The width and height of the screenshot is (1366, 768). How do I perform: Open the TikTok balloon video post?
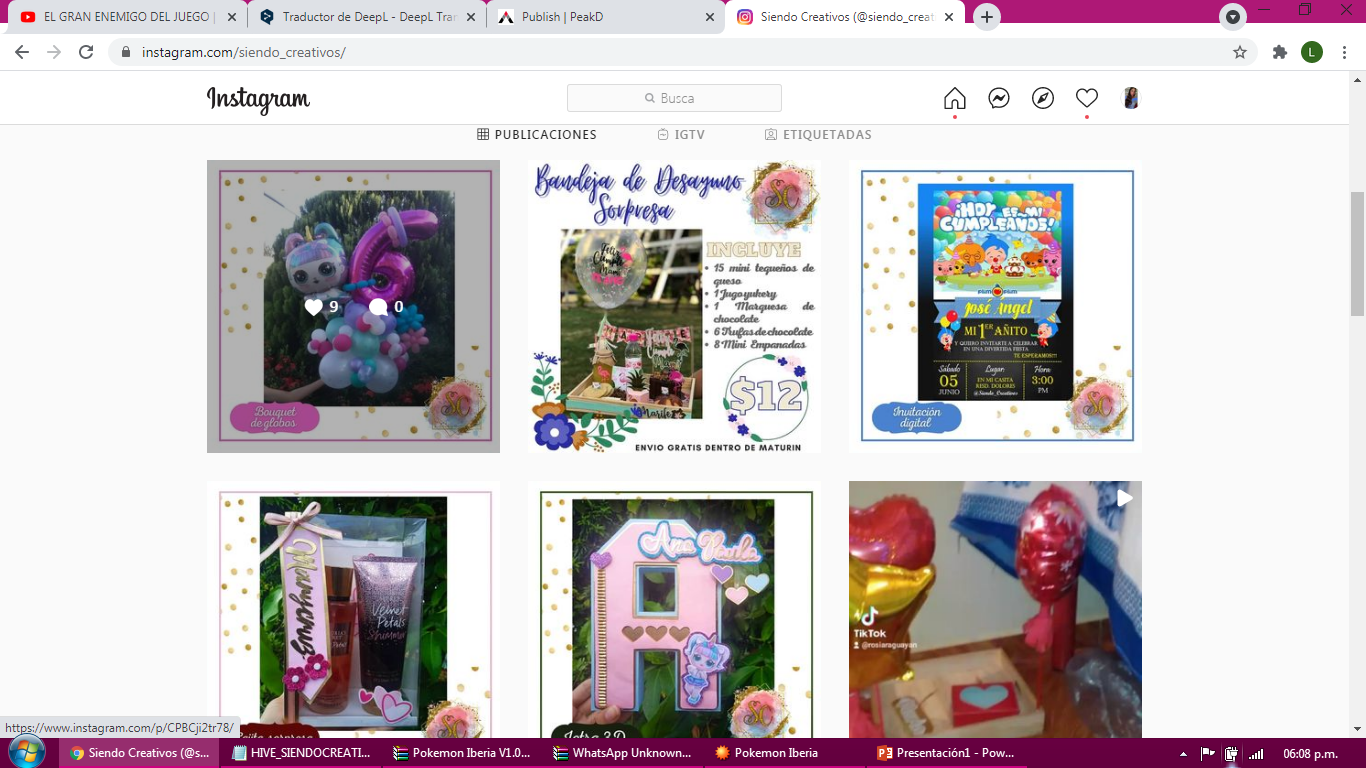tap(996, 610)
